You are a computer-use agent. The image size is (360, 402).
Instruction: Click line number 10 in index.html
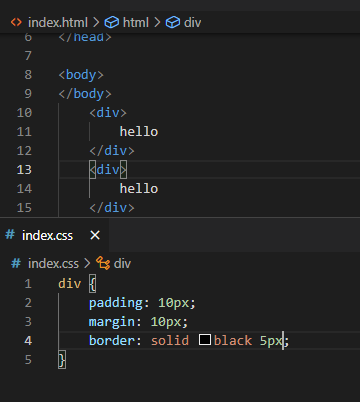[24, 113]
